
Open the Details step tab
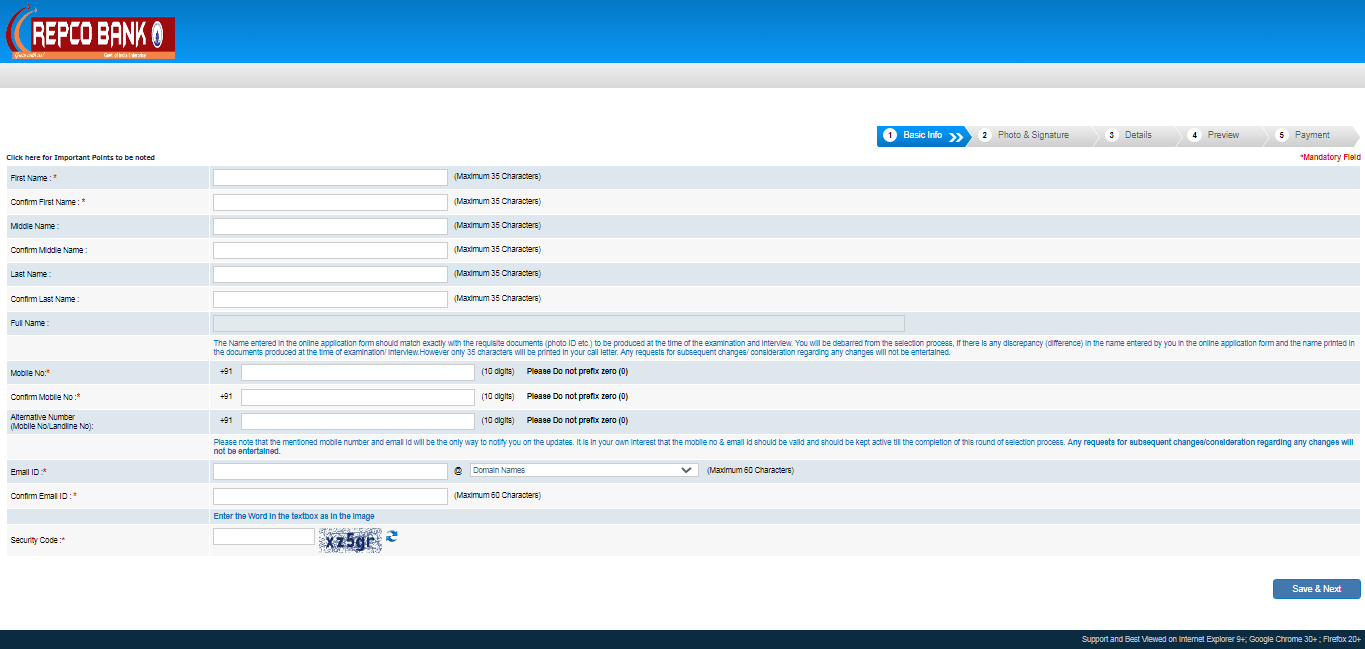click(x=1137, y=135)
